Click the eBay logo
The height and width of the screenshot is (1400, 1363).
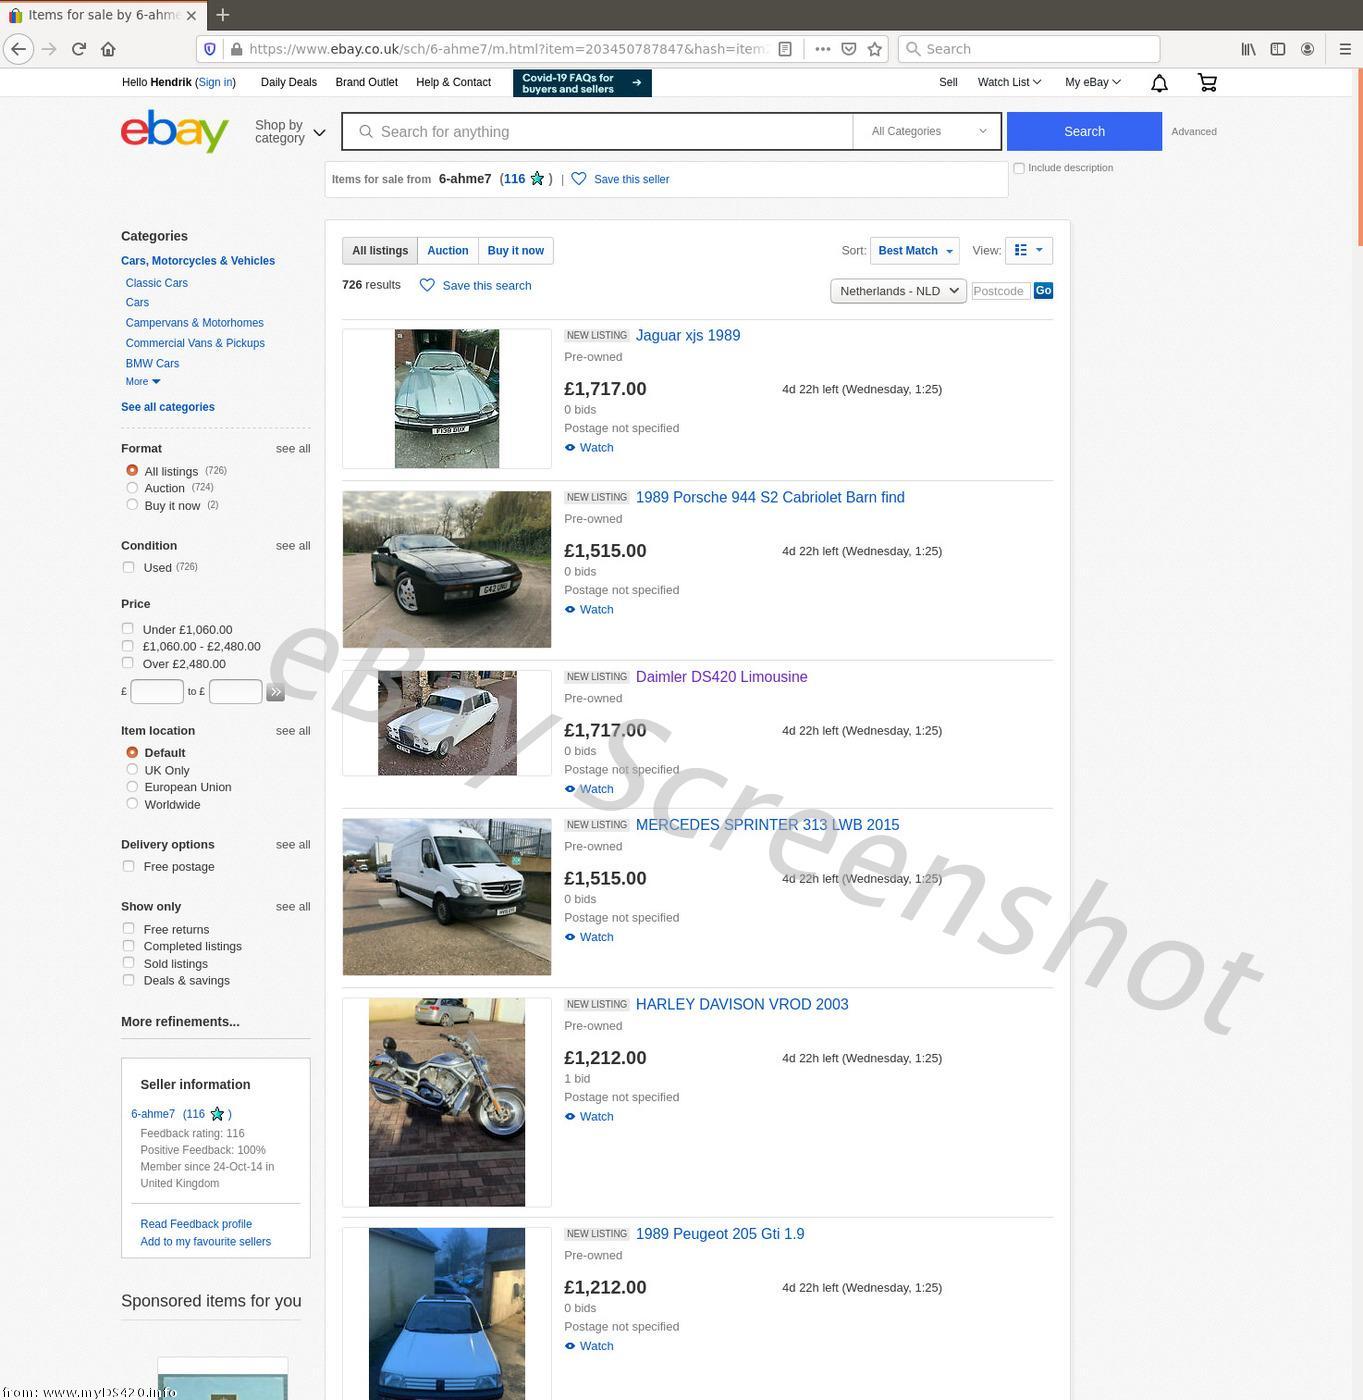pos(175,132)
